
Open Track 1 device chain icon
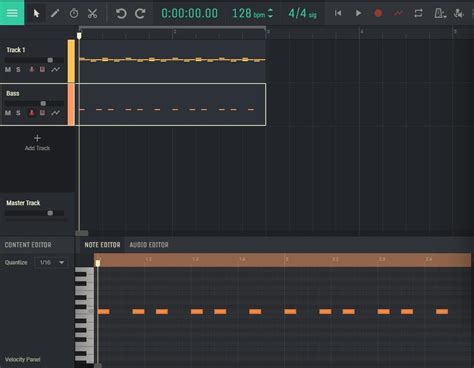[42, 69]
